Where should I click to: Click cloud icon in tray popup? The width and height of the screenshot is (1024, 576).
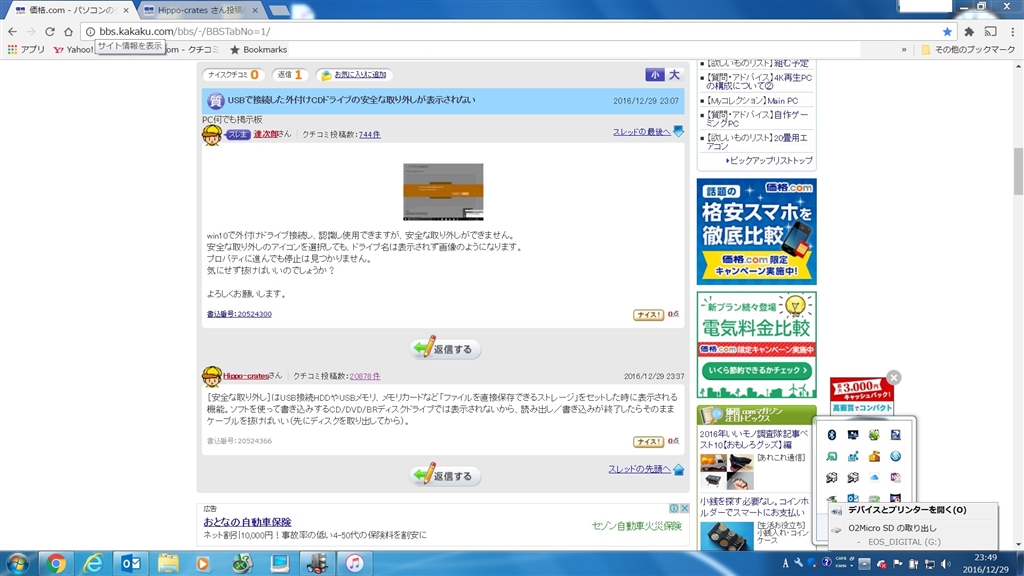point(874,477)
